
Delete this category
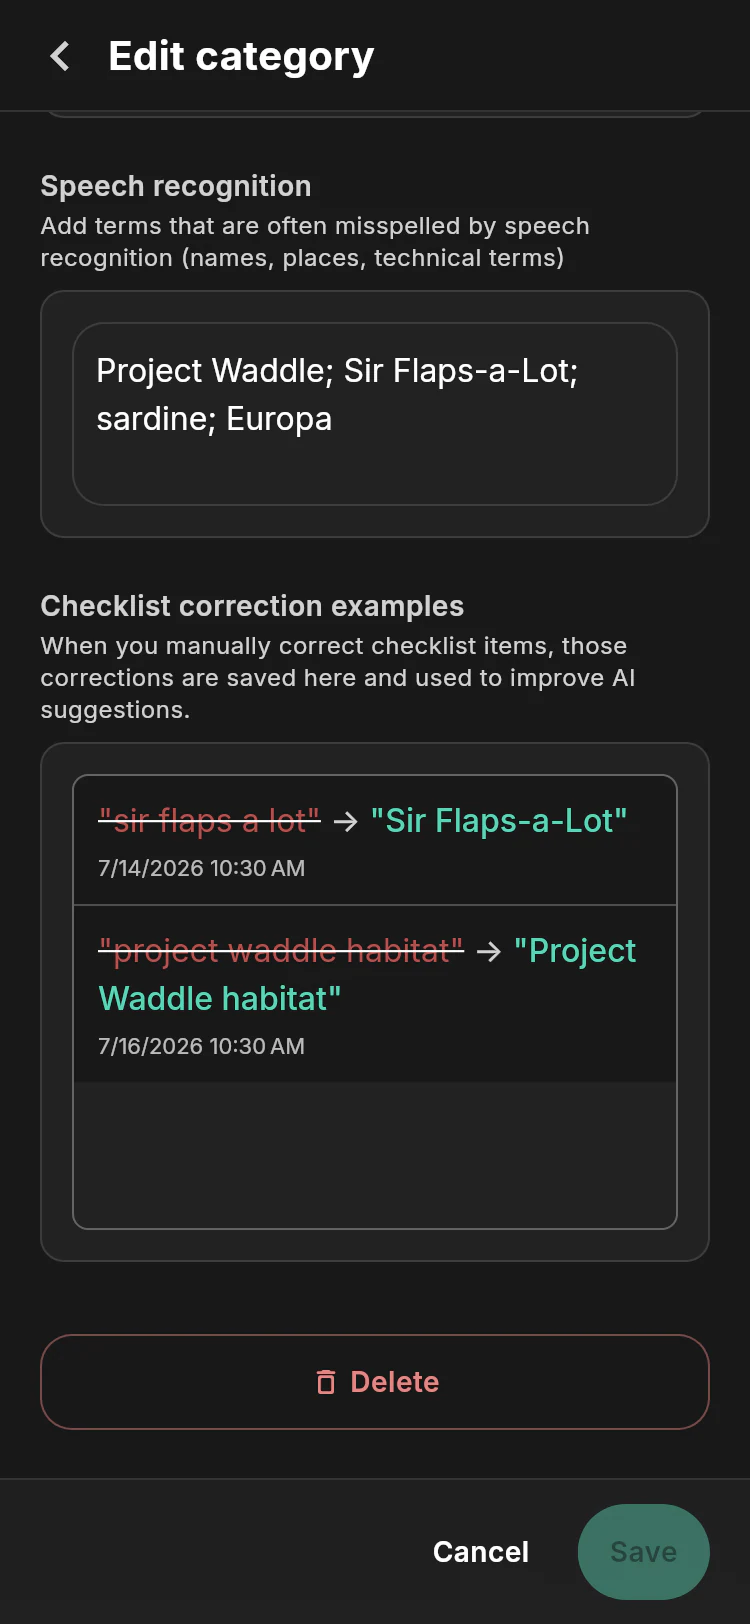pyautogui.click(x=375, y=1382)
